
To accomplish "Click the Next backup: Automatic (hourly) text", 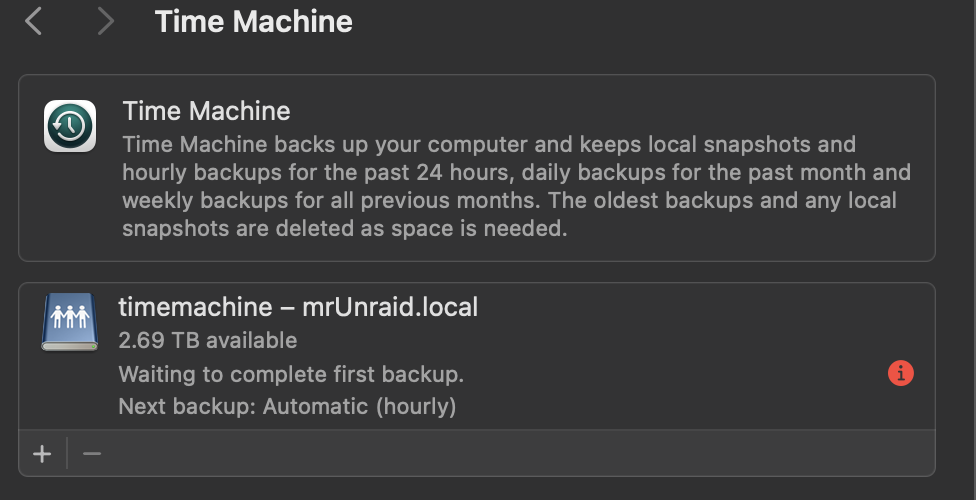I will pos(287,407).
